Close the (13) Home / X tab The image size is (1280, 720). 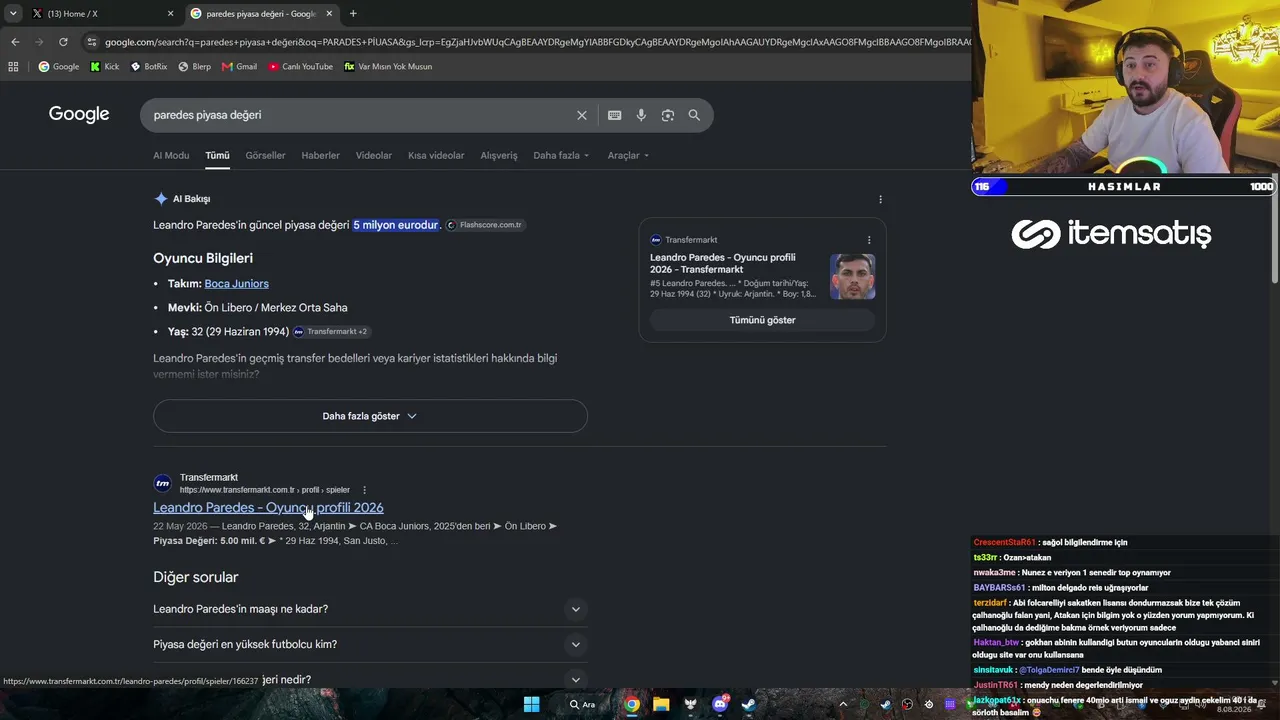170,14
